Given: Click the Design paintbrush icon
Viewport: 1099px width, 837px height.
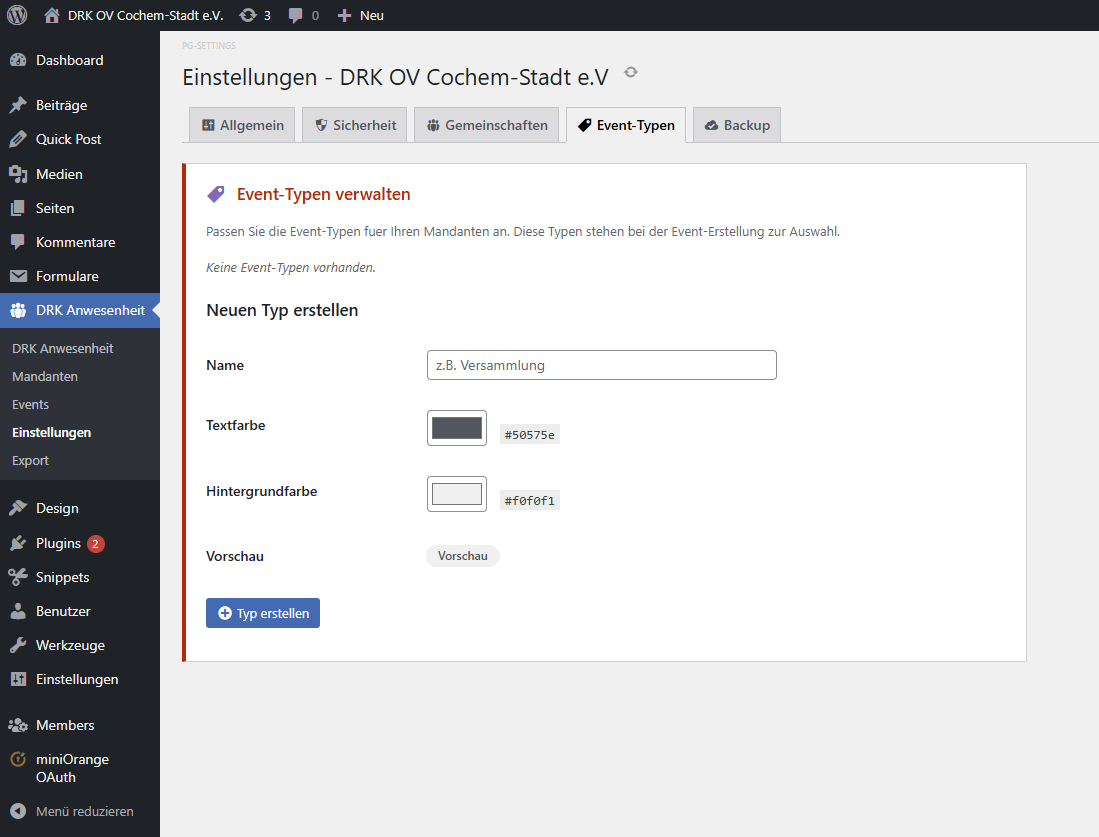Looking at the screenshot, I should [18, 508].
